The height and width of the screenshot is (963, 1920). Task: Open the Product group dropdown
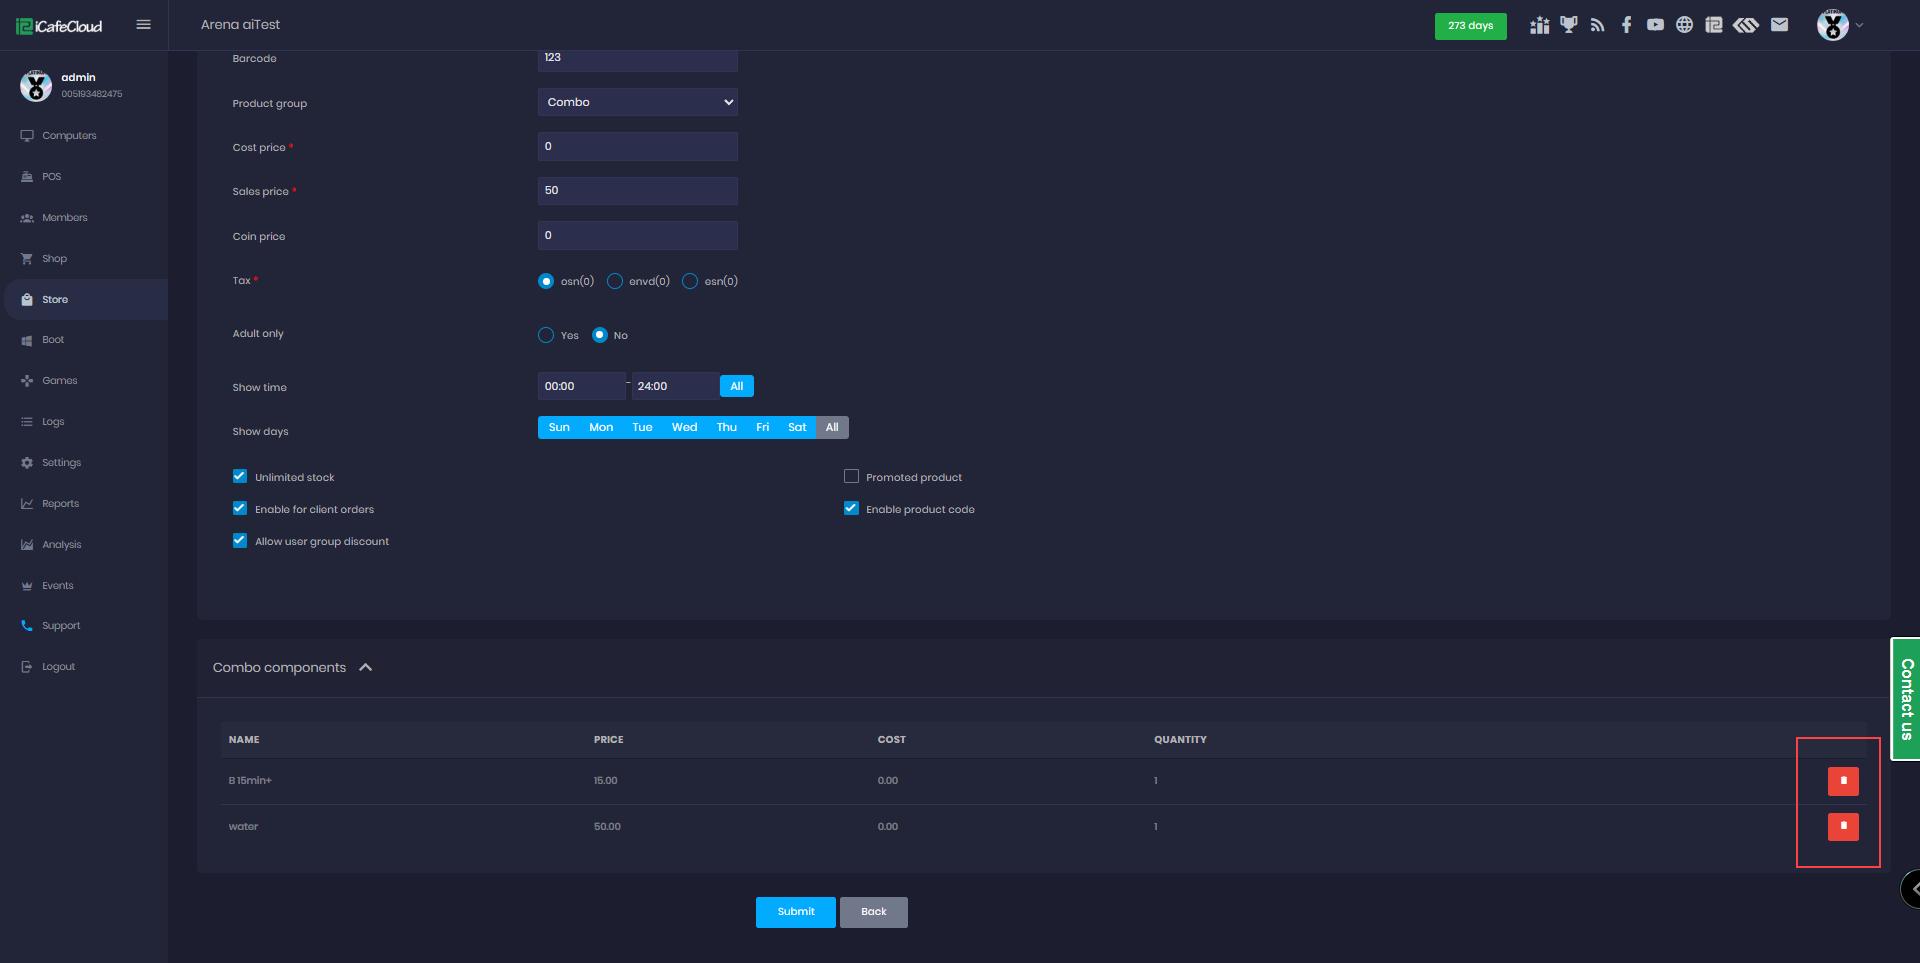(637, 102)
